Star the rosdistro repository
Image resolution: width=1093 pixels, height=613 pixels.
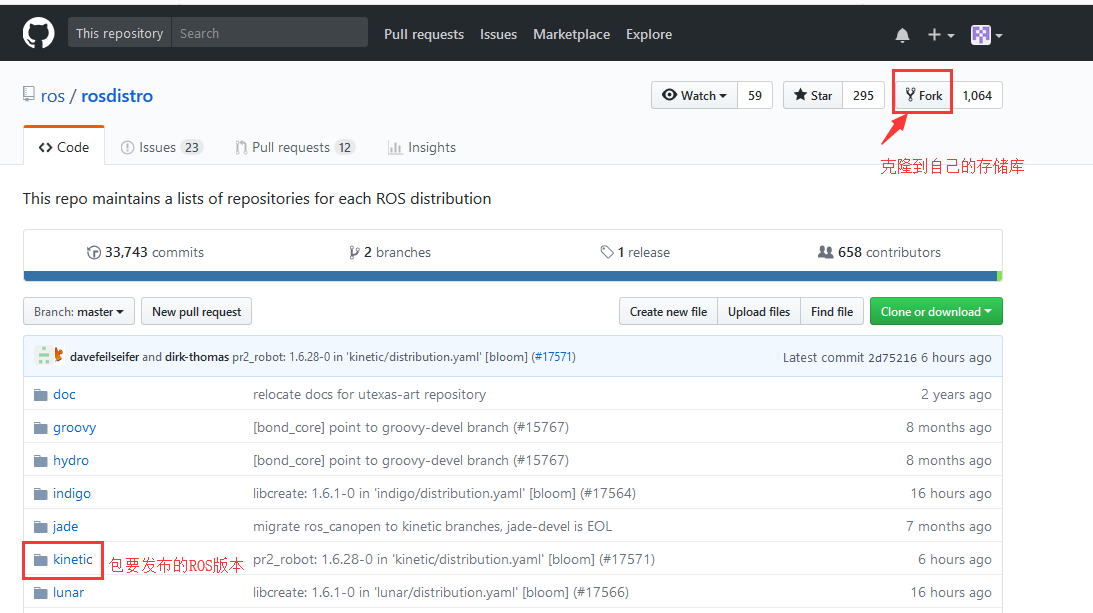click(813, 96)
